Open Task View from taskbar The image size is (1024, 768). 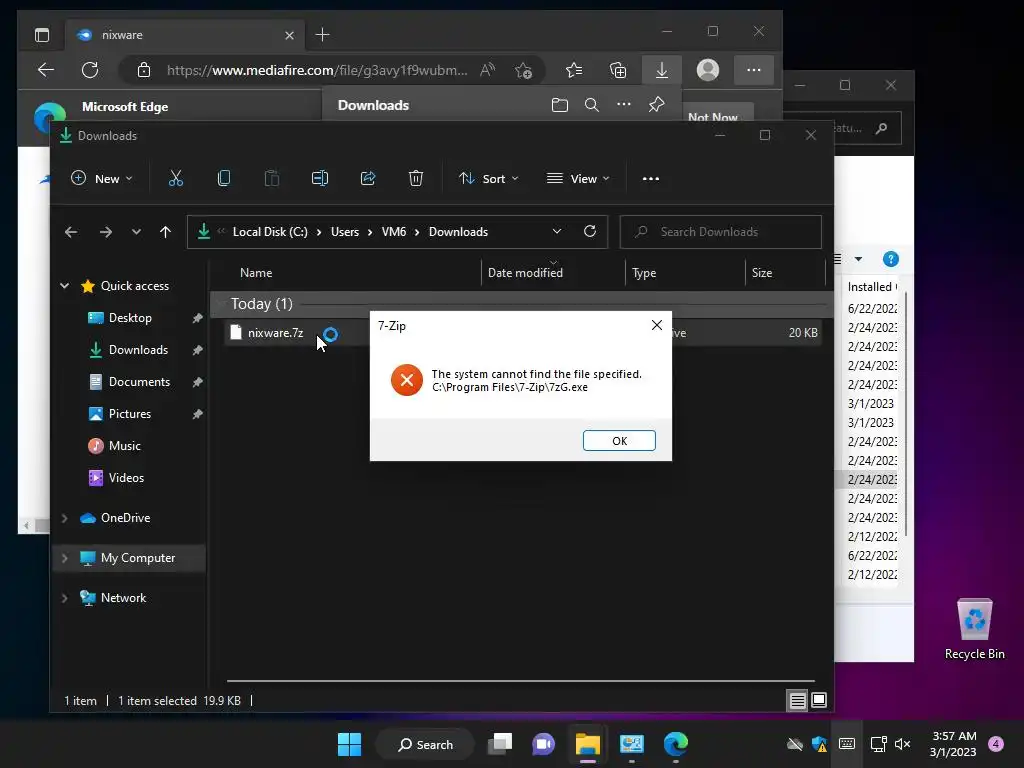pos(500,744)
